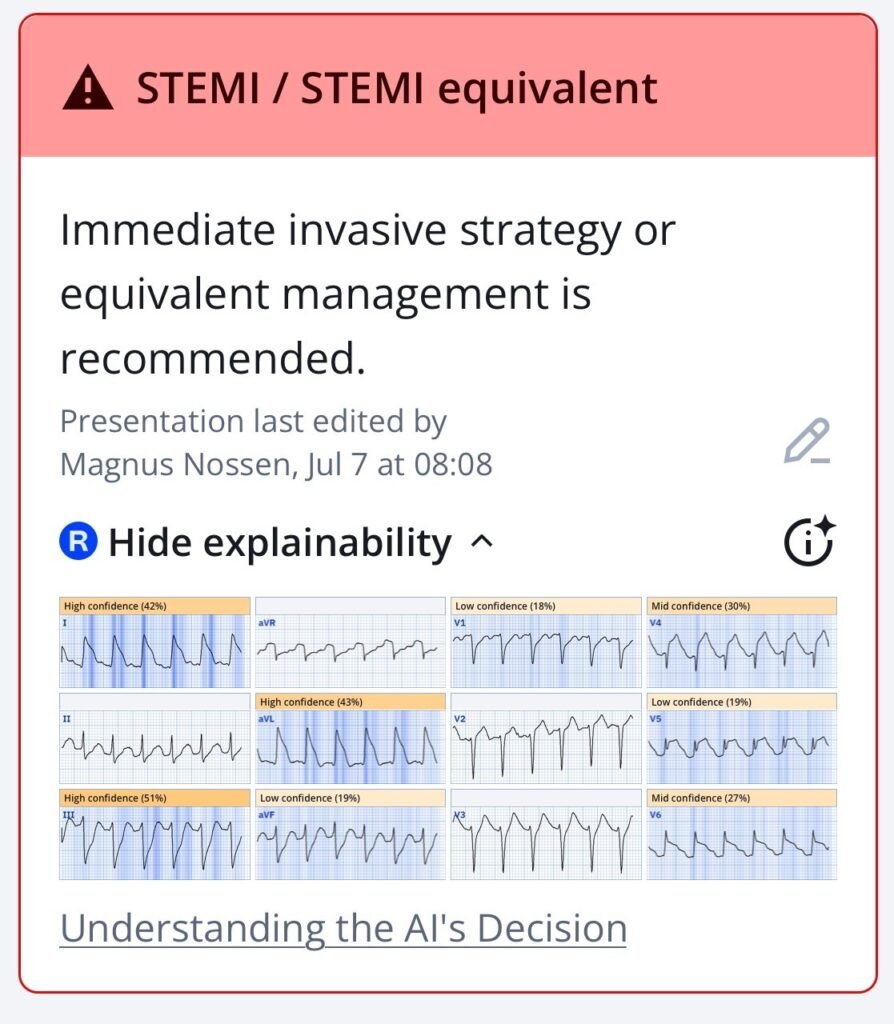Select lead II ECG thumbnail
The height and width of the screenshot is (1024, 894).
coord(155,738)
